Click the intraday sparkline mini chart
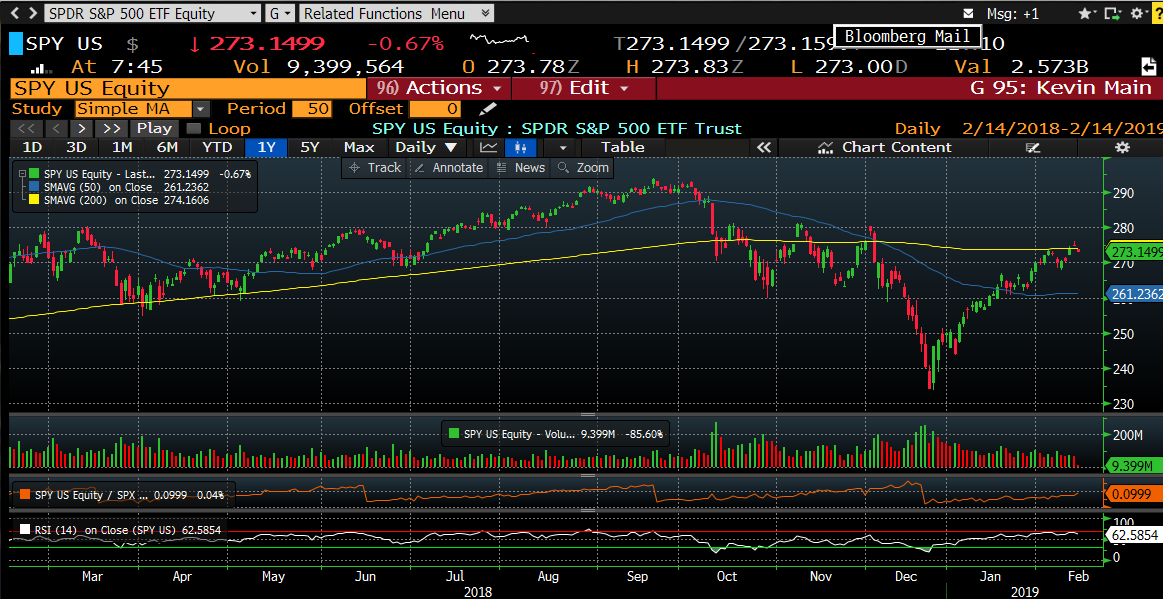1163x599 pixels. coord(500,39)
